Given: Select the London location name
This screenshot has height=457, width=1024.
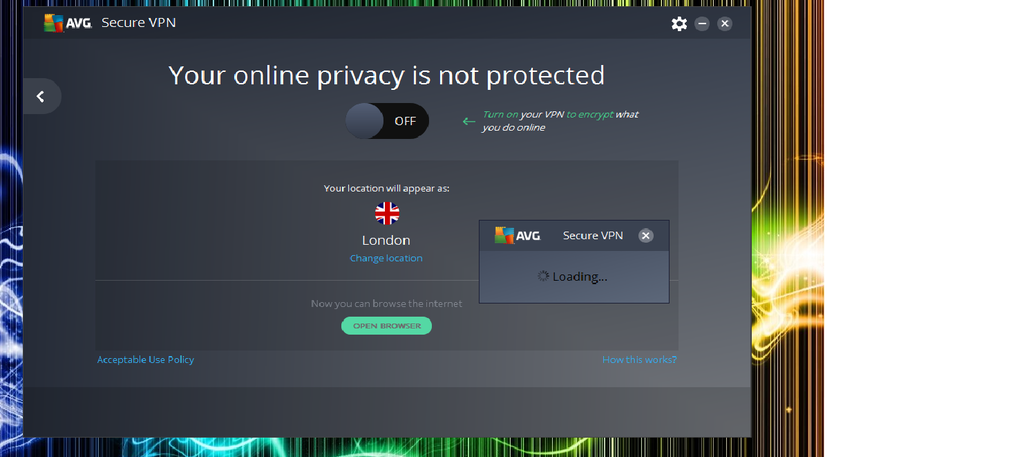Looking at the screenshot, I should 386,240.
